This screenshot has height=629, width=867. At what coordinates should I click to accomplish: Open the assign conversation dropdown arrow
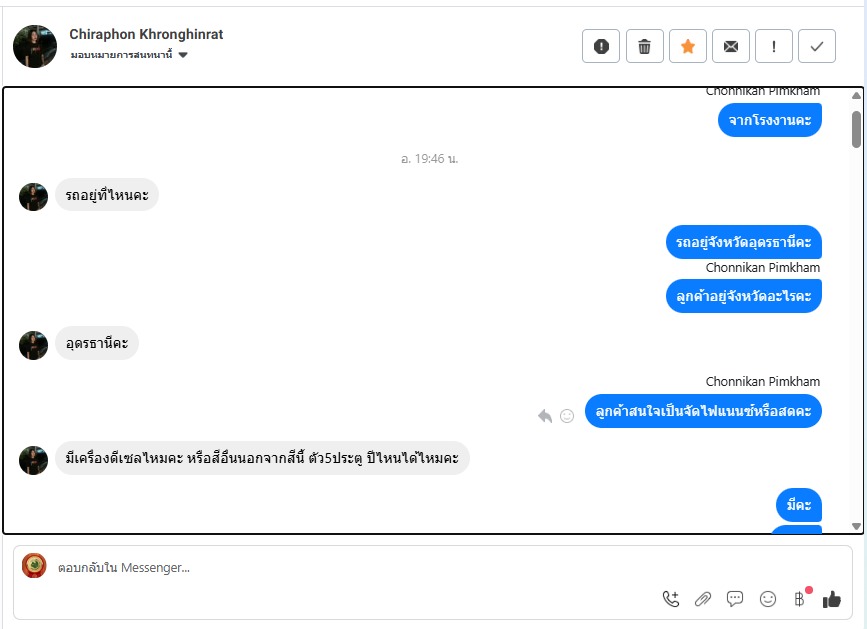pyautogui.click(x=183, y=55)
